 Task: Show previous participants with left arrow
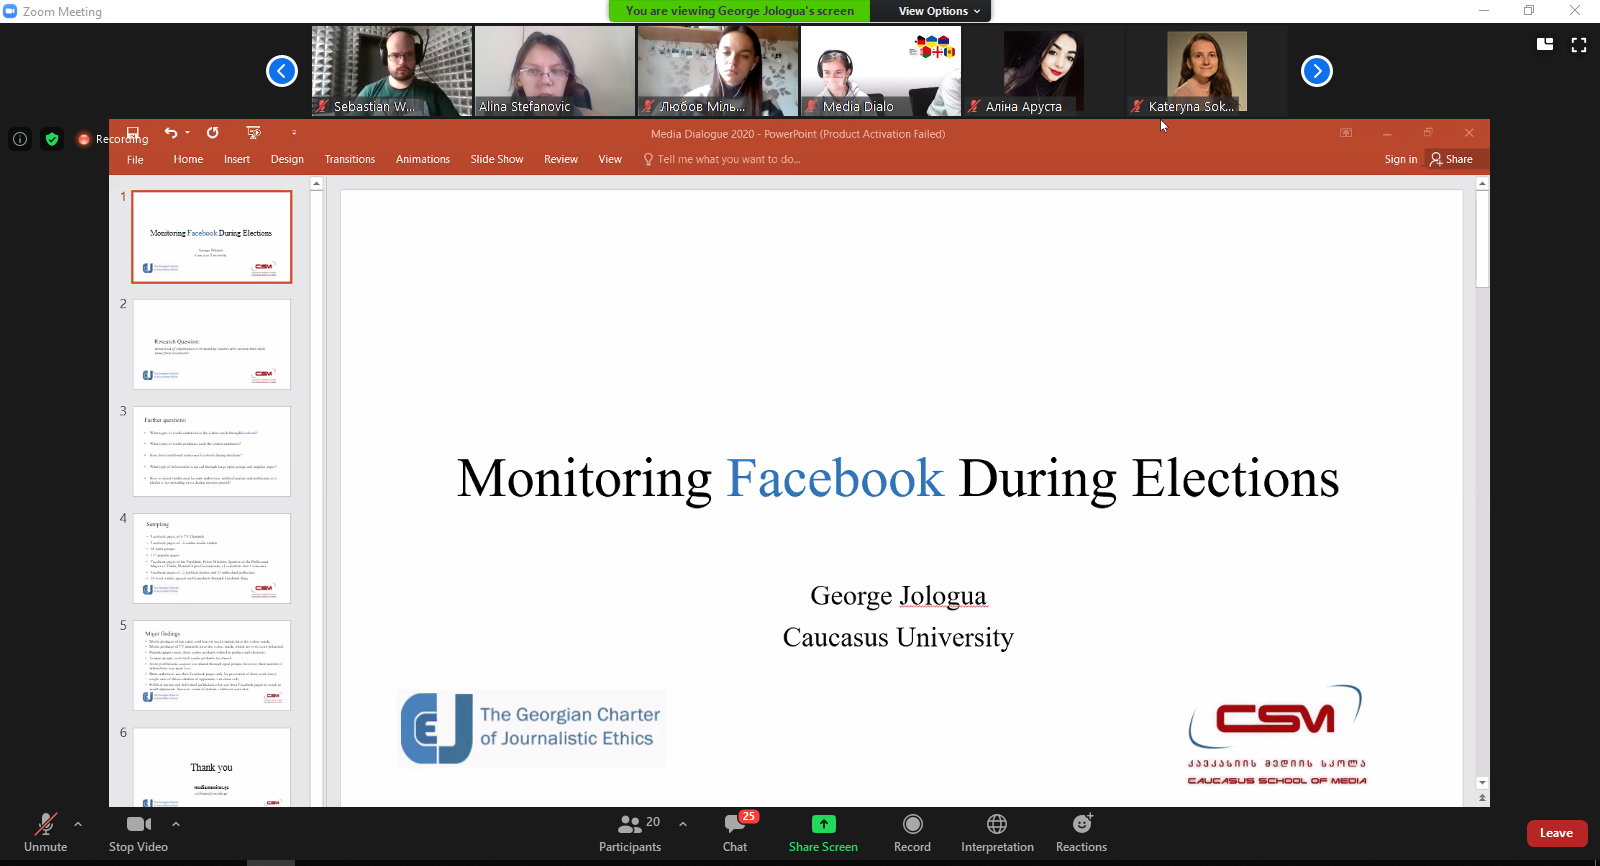pos(282,71)
